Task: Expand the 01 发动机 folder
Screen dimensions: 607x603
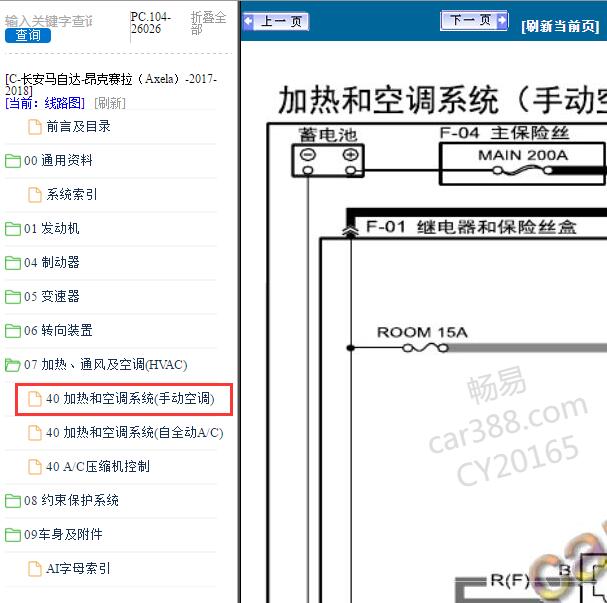Action: tap(51, 229)
